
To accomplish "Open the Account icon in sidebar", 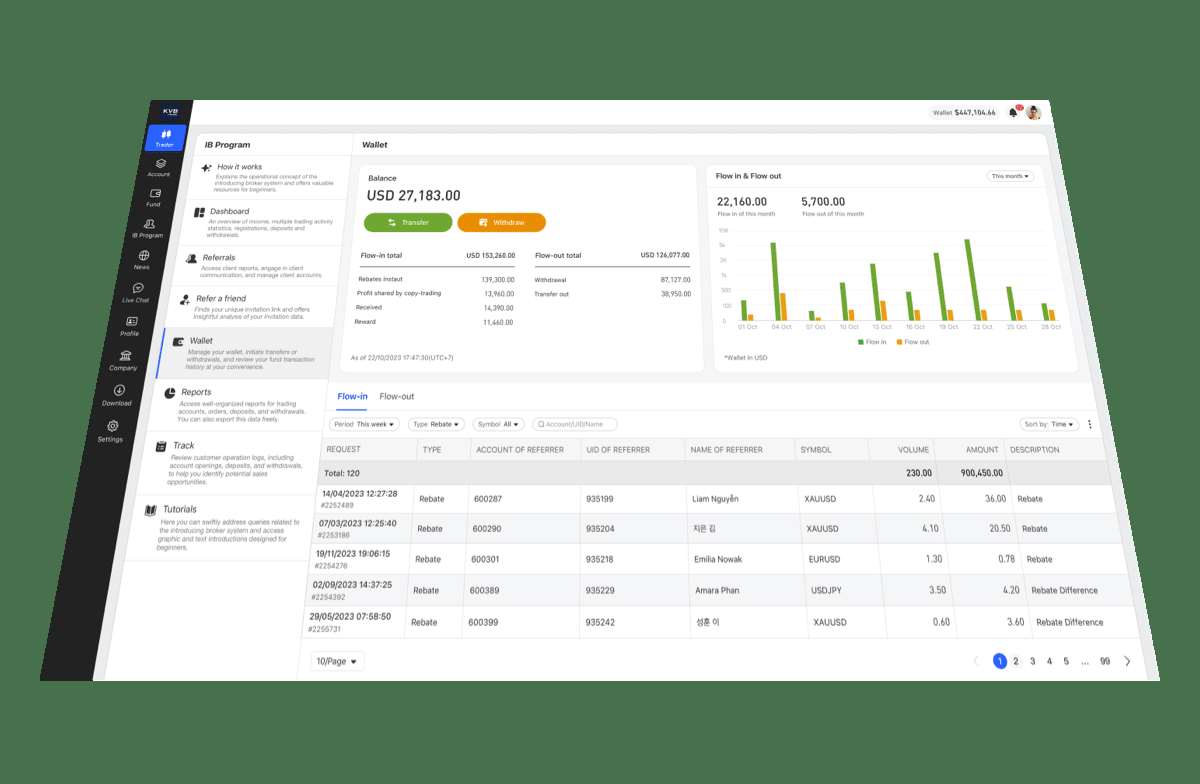I will (160, 164).
